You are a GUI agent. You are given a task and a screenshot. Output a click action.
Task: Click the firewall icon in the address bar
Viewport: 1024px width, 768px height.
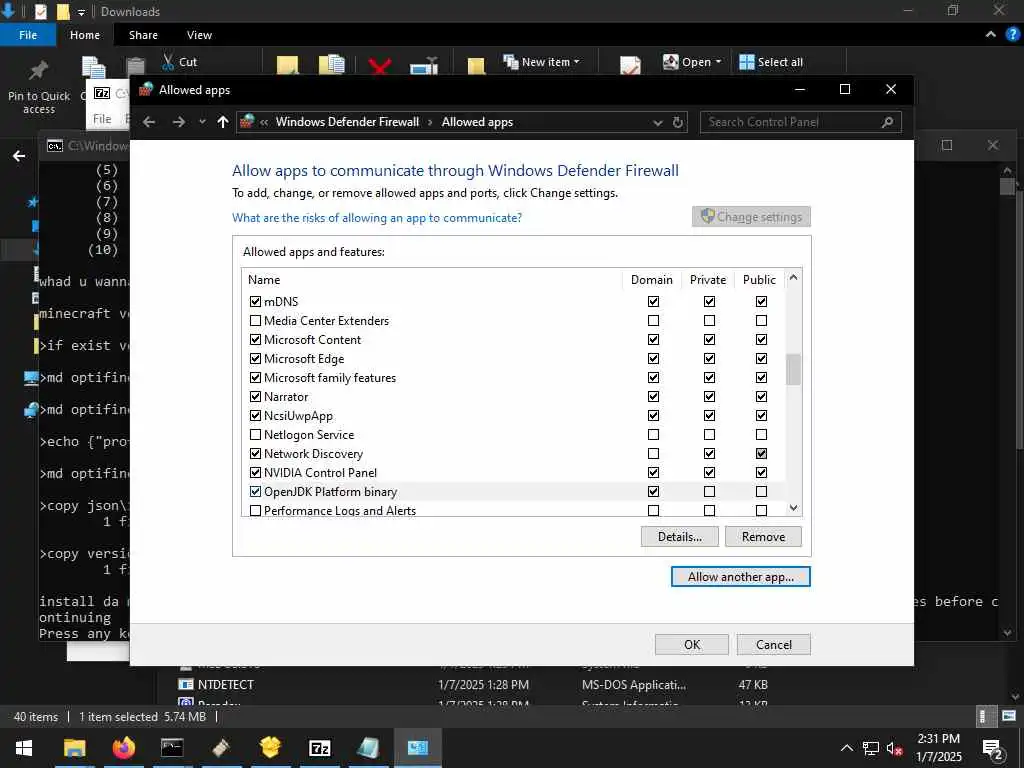[248, 121]
